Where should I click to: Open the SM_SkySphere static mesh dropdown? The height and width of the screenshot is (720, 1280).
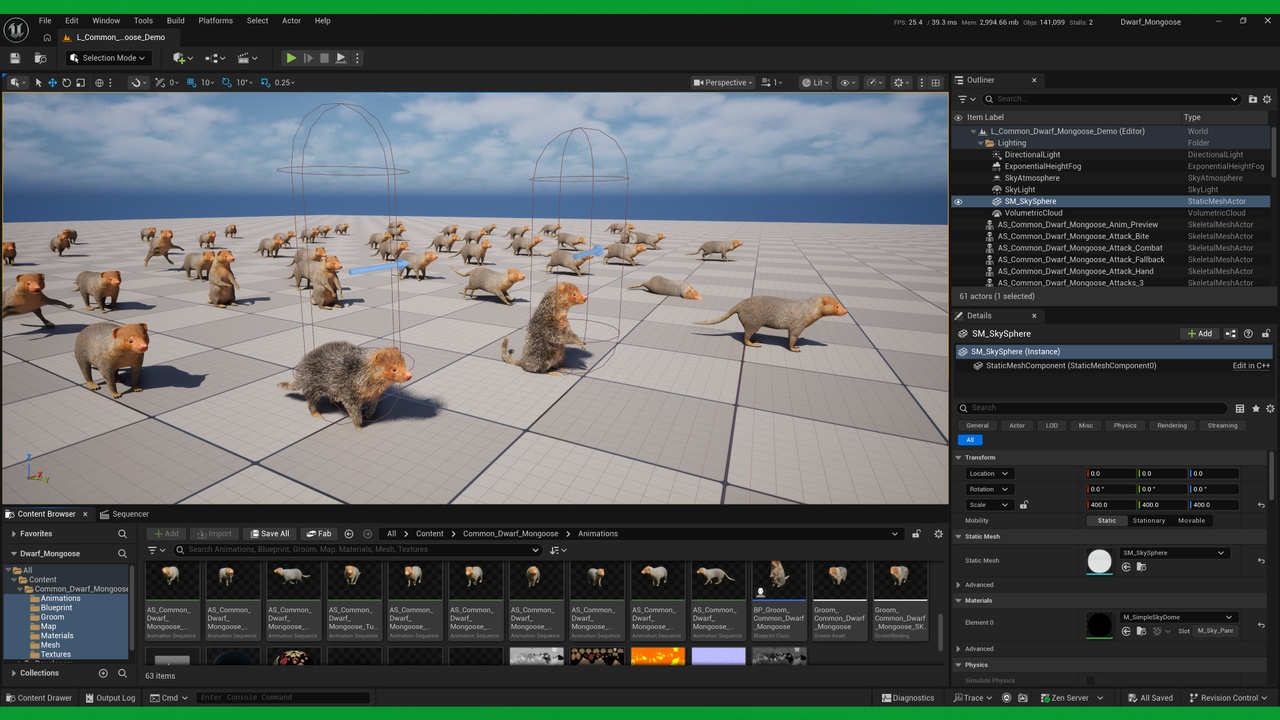(1172, 553)
